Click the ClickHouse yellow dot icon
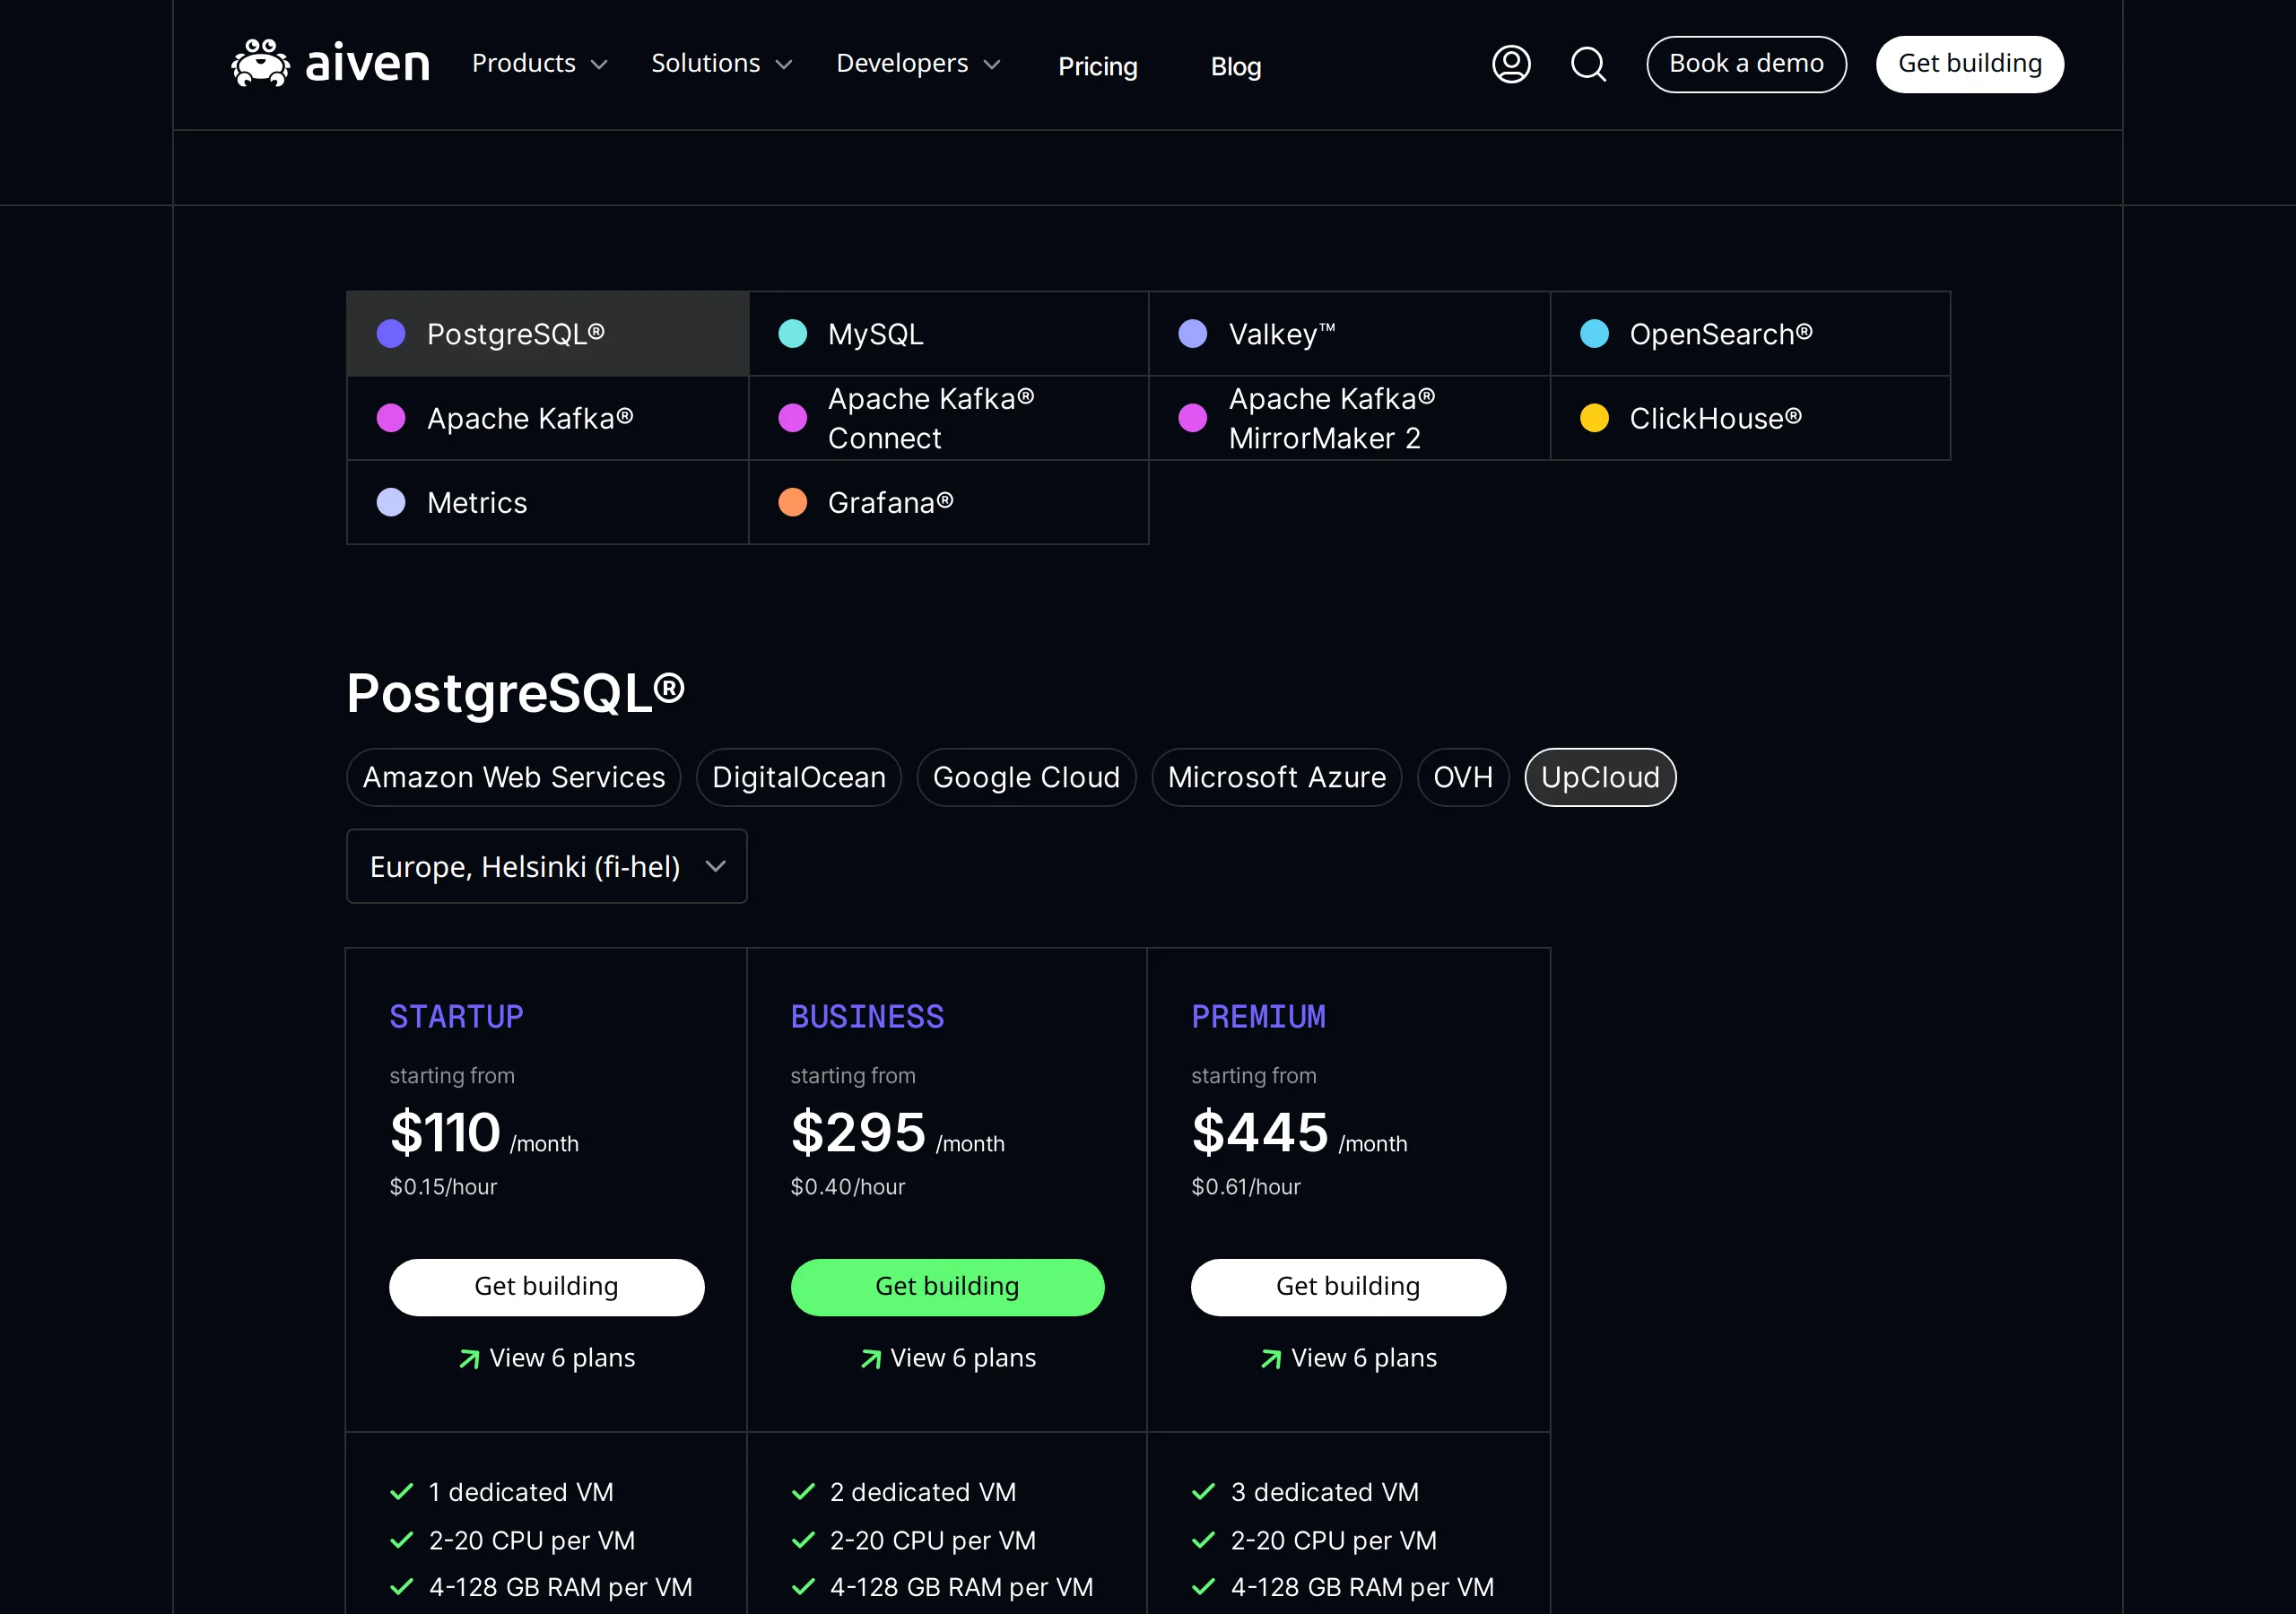Viewport: 2296px width, 1614px height. pyautogui.click(x=1594, y=418)
